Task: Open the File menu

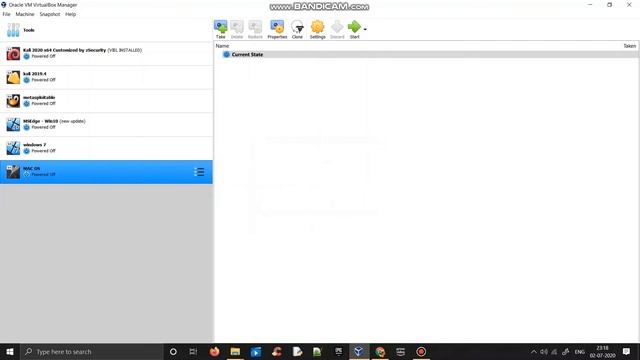Action: click(7, 14)
